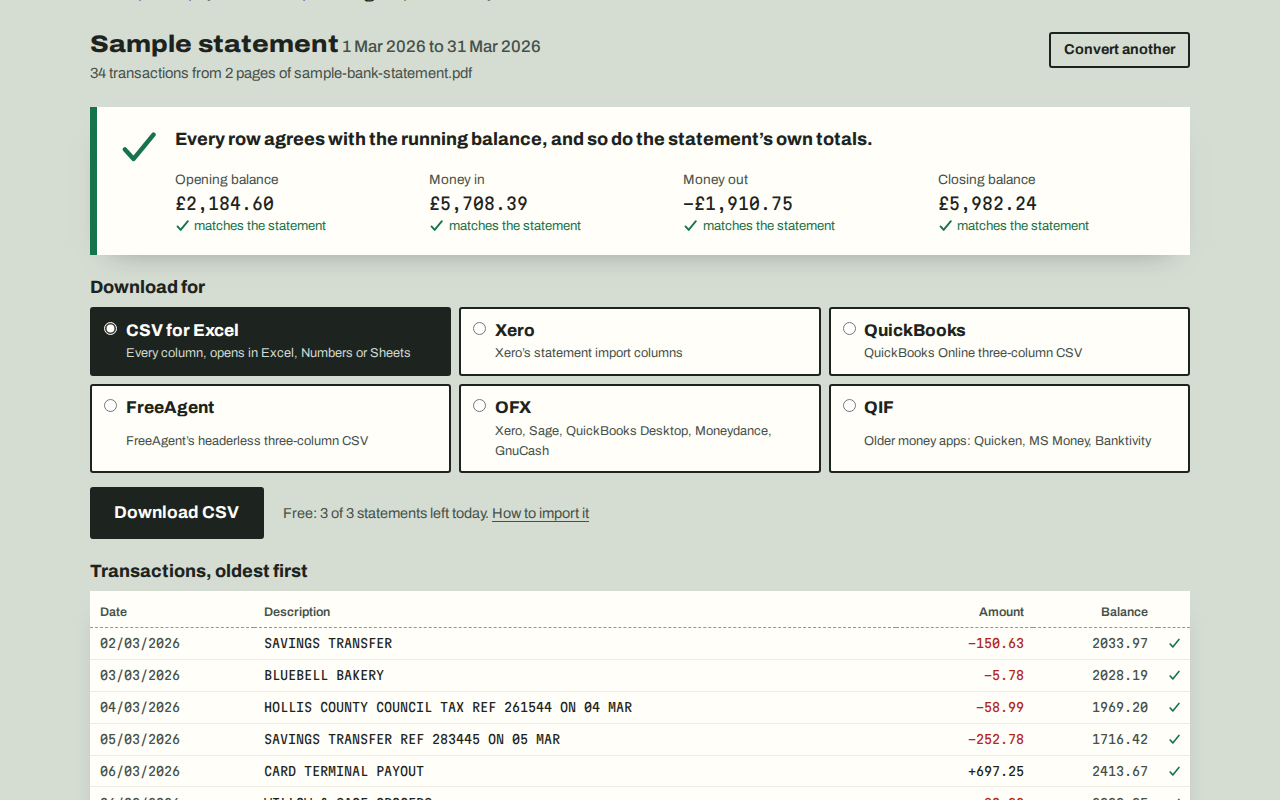This screenshot has height=800, width=1280.
Task: Click the amount −150.63
Action: tap(996, 644)
